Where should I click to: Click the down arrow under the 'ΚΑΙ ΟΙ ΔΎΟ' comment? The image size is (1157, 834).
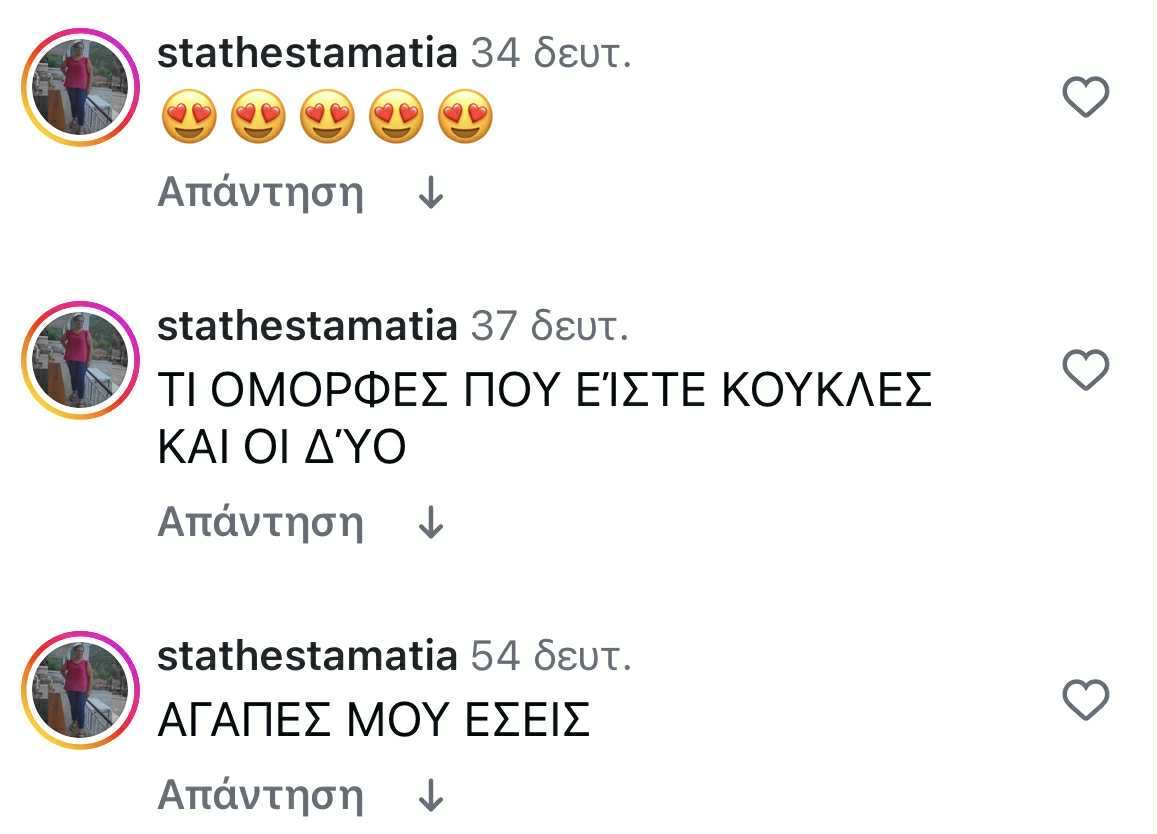(x=430, y=522)
